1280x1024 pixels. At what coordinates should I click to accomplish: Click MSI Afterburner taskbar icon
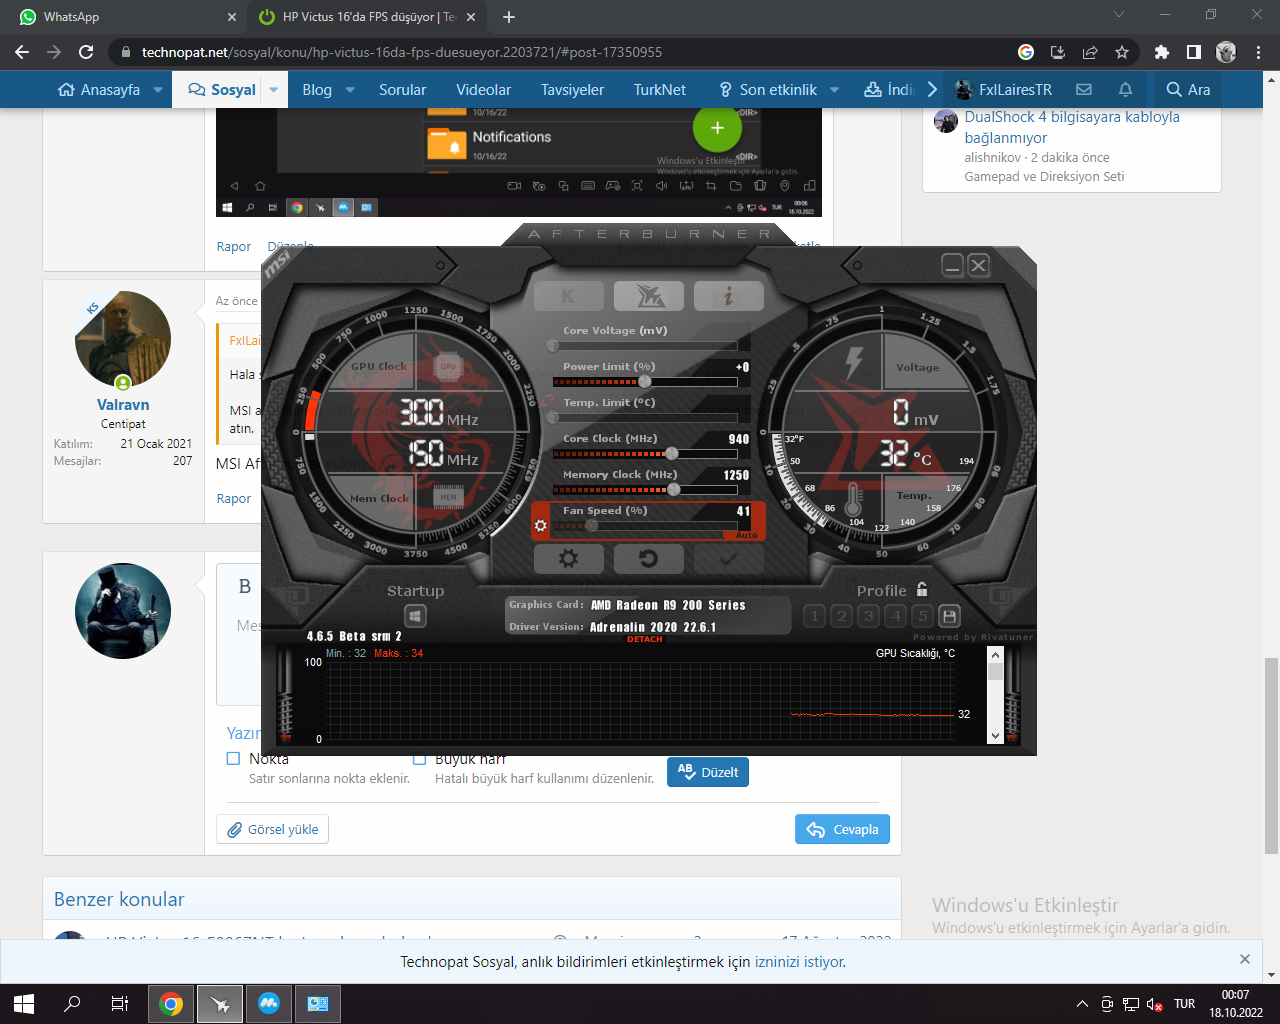(220, 1004)
